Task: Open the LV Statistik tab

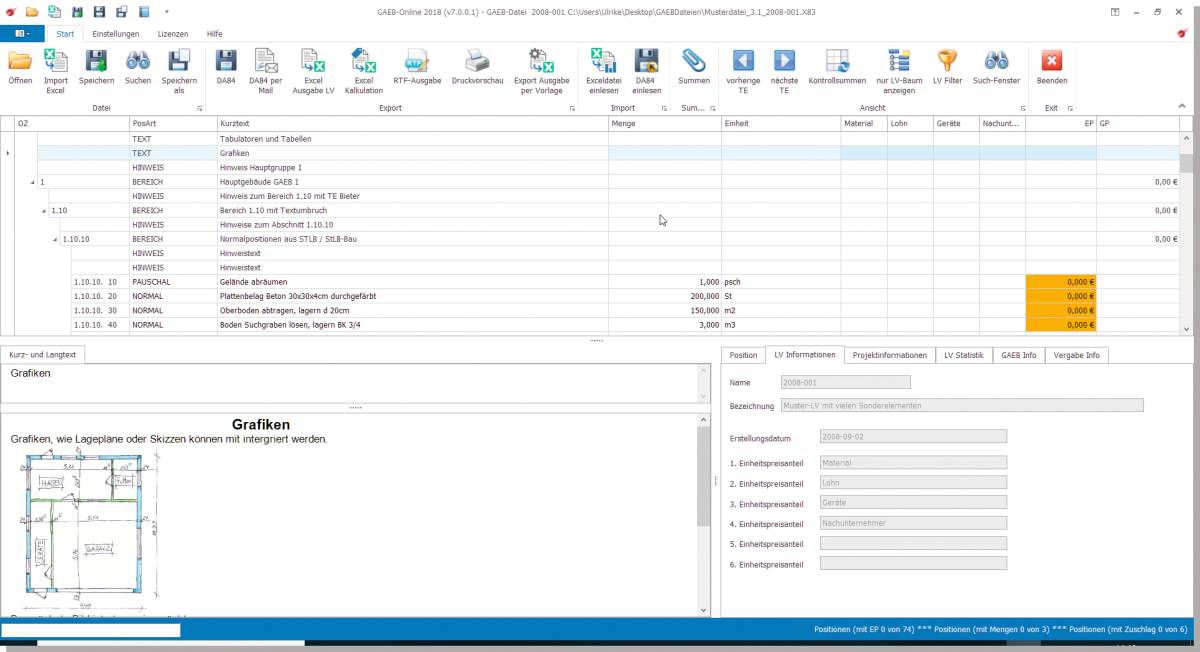Action: 964,355
